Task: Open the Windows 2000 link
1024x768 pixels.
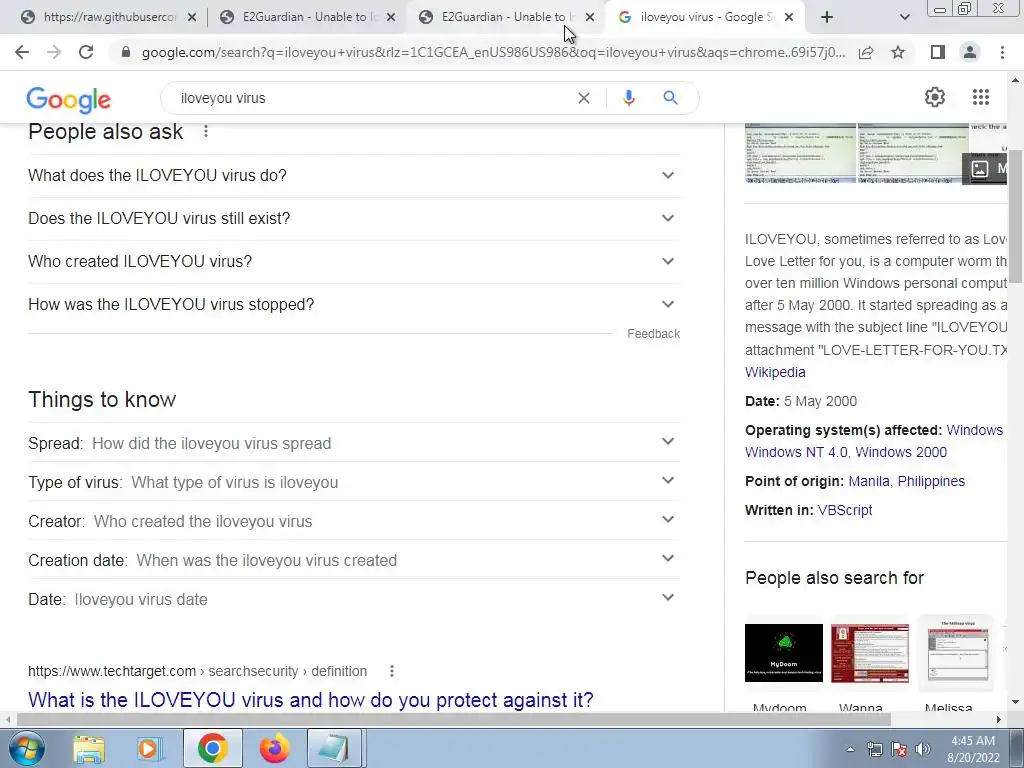Action: click(x=901, y=452)
